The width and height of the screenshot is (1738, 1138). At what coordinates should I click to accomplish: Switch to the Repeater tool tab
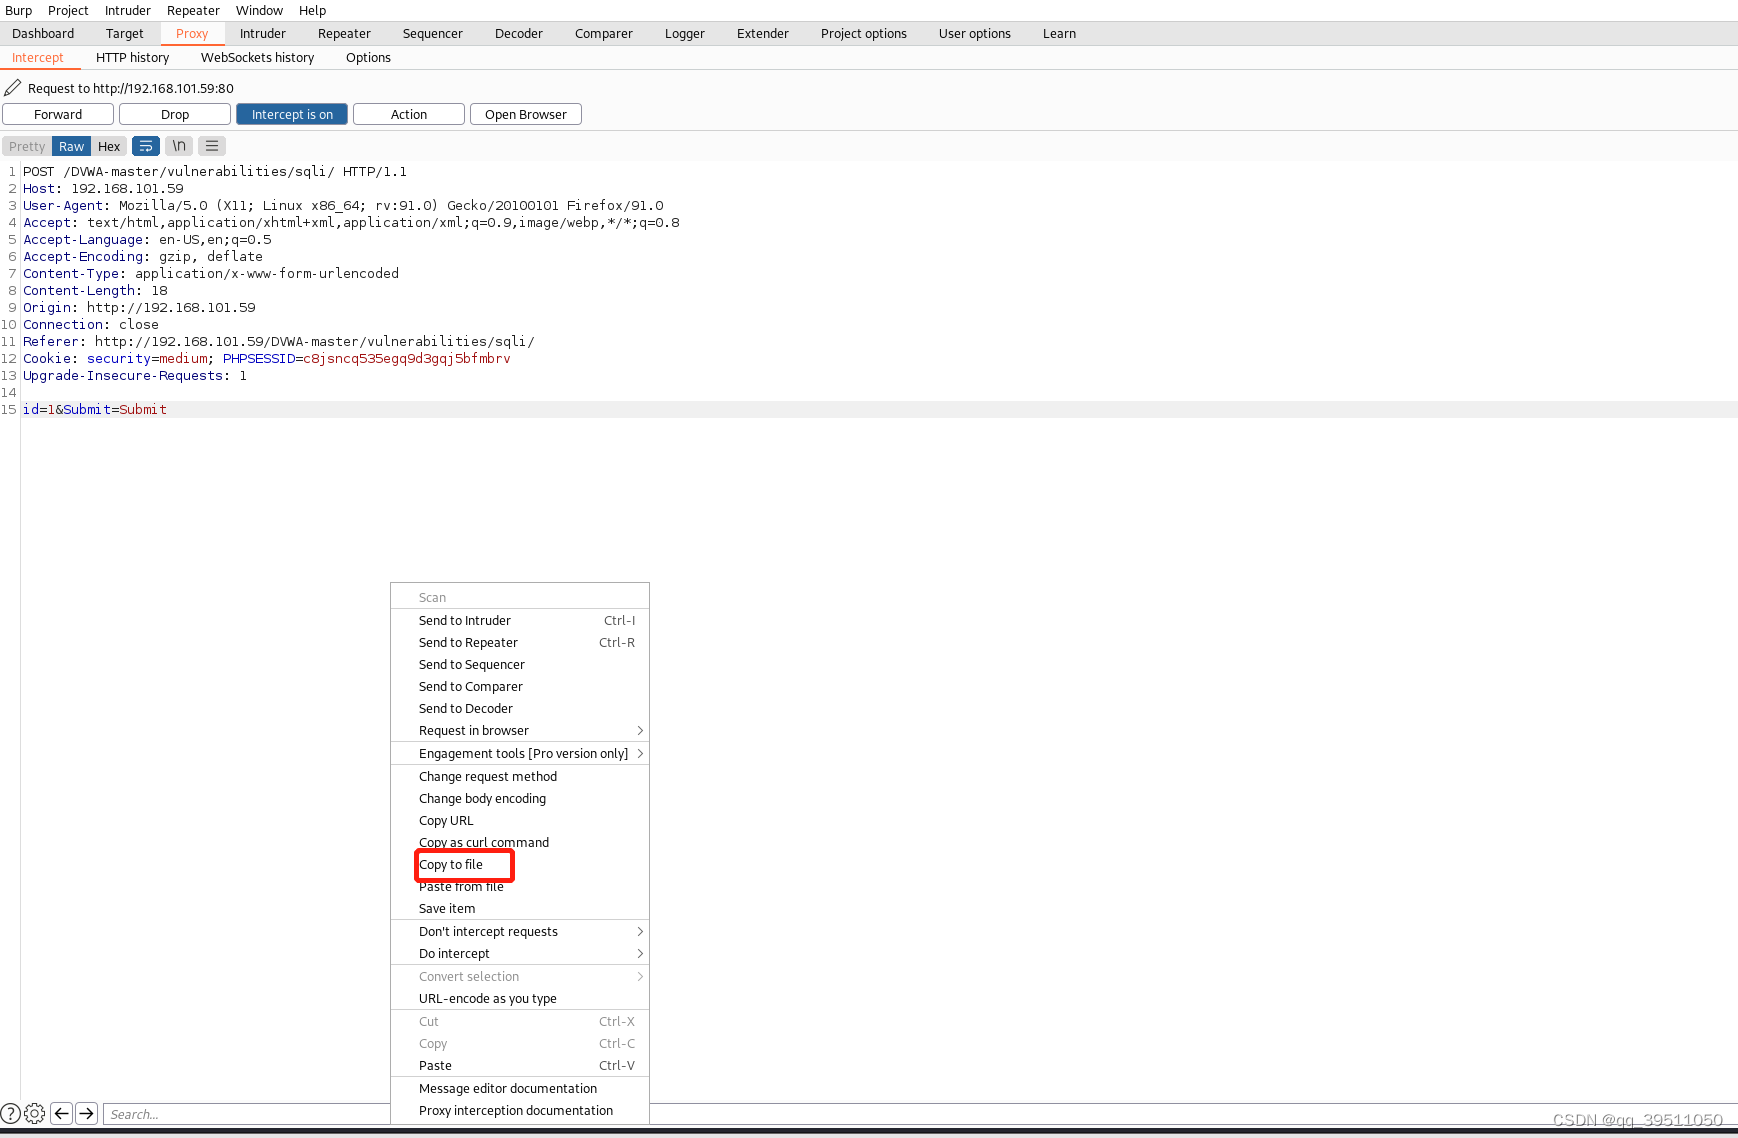344,33
